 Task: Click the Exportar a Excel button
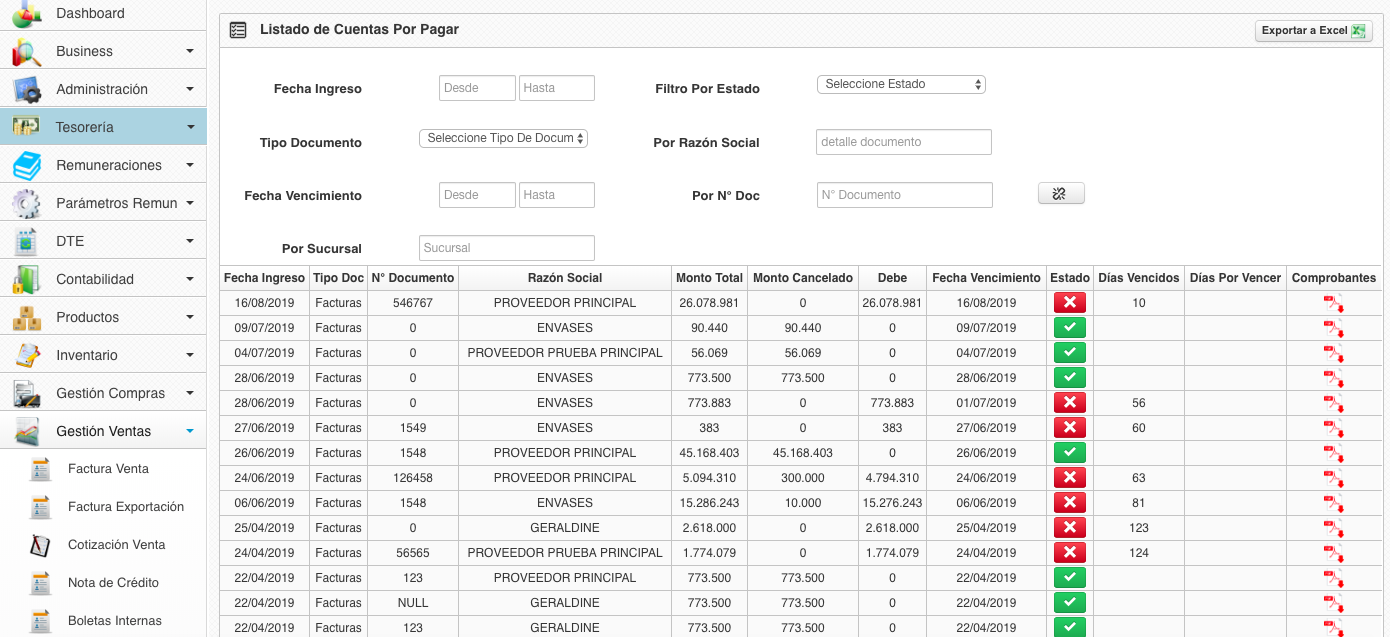pos(1313,31)
